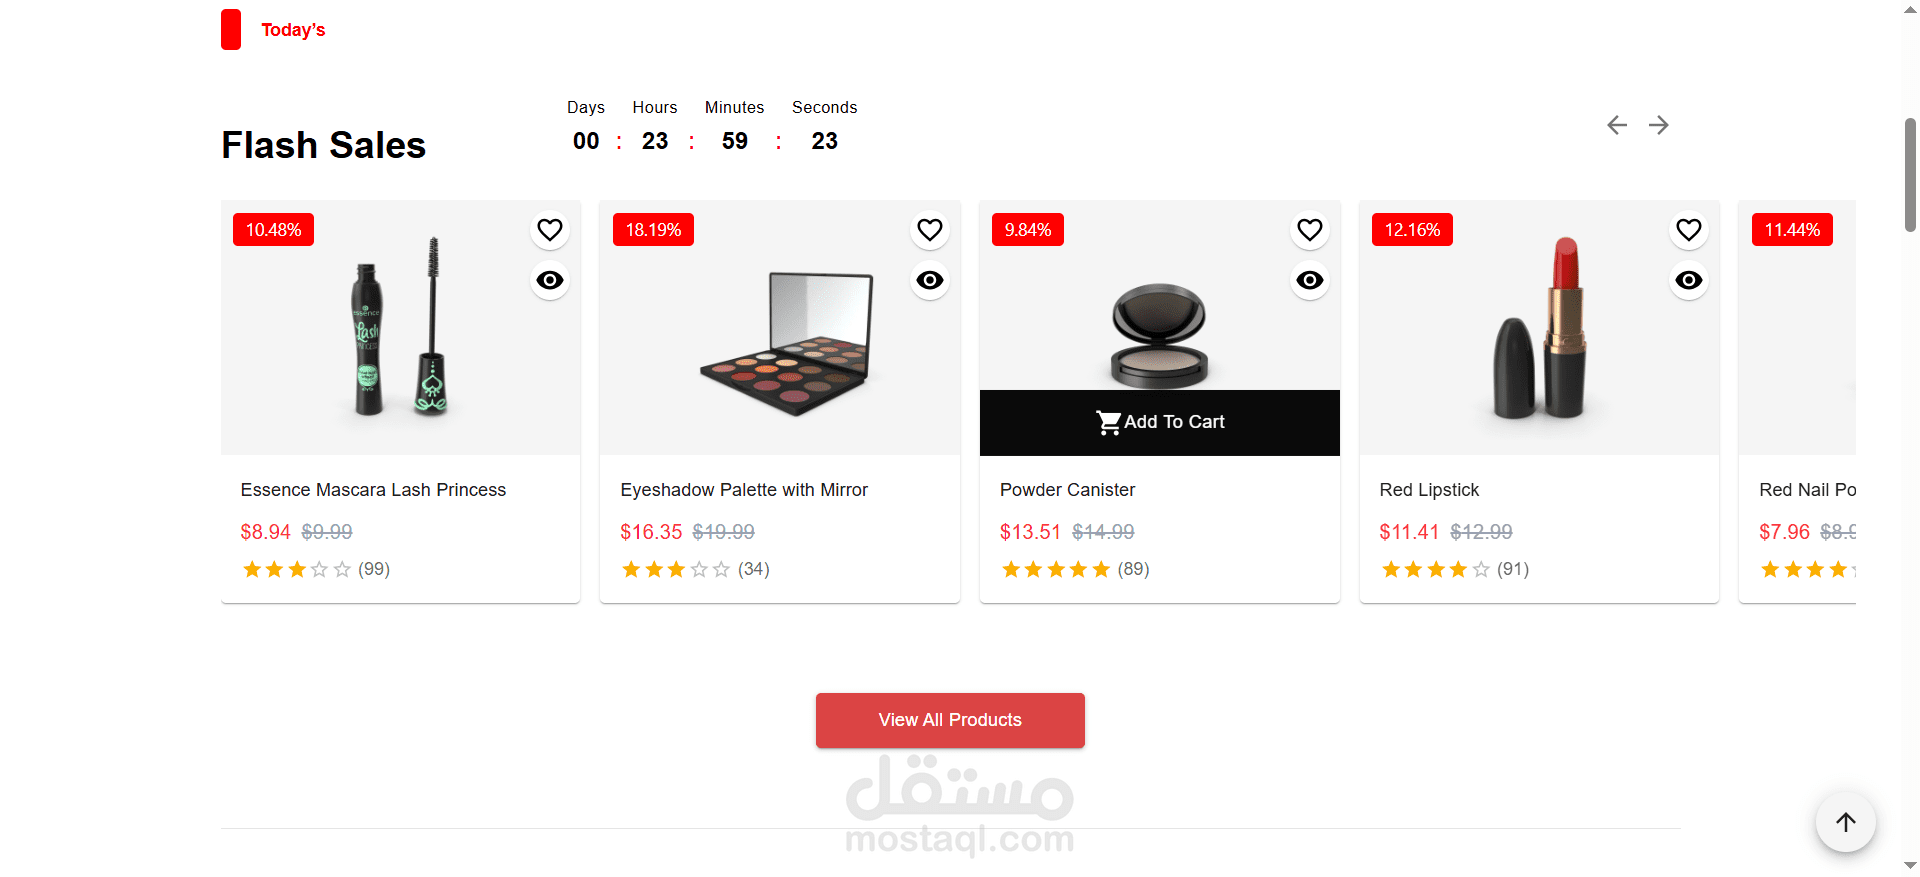
Task: Open Essence Mascara Lash Princess title
Action: click(x=373, y=490)
